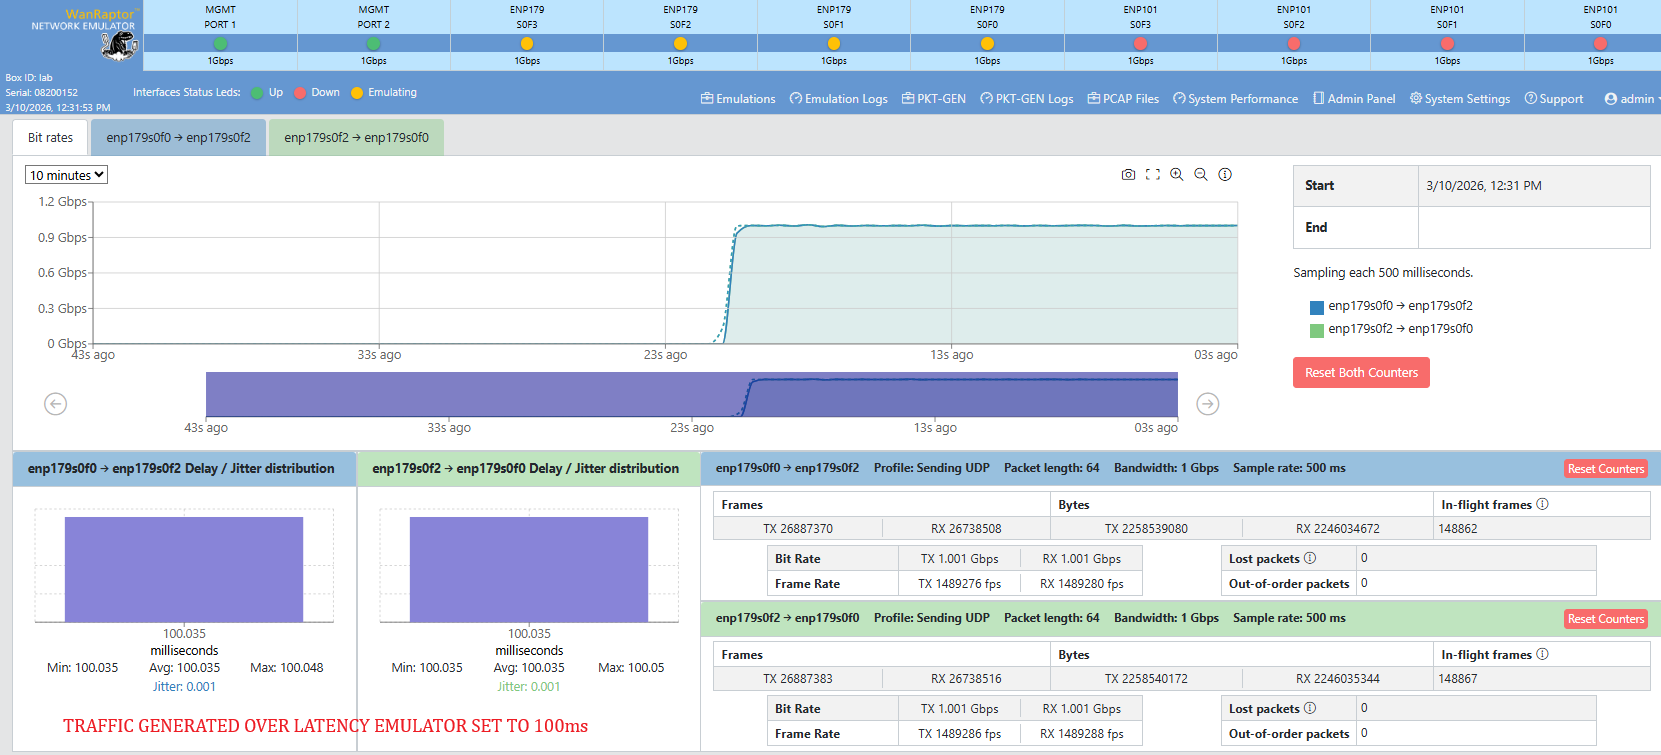The image size is (1661, 755).
Task: Toggle the enp179s0f0 → enp179s0f2 legend series
Action: [x=1317, y=307]
